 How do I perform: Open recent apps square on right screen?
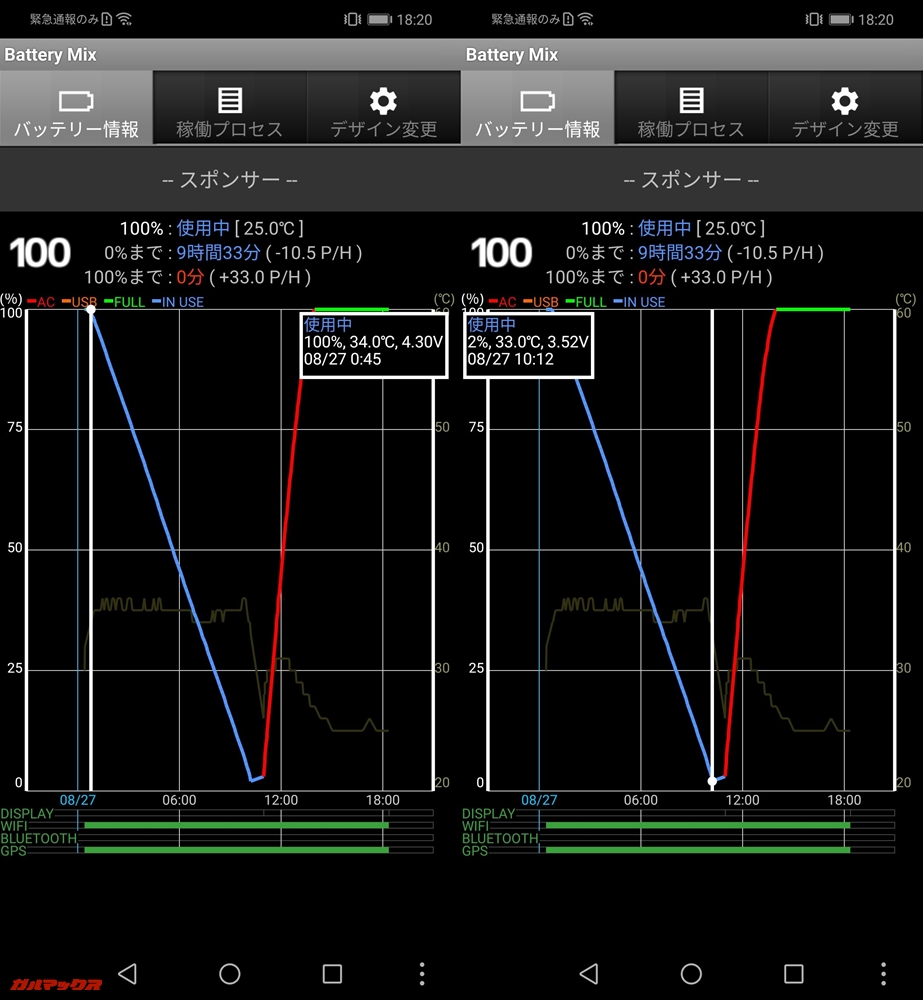pyautogui.click(x=794, y=973)
